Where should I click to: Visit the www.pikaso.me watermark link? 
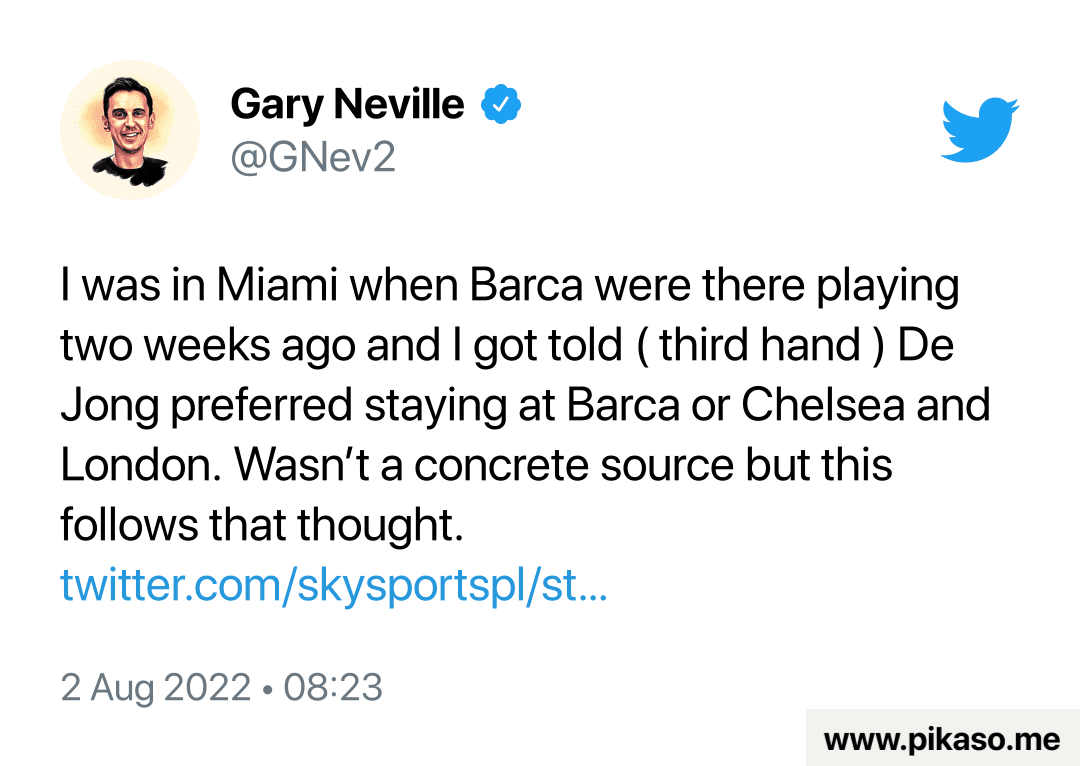click(x=942, y=740)
